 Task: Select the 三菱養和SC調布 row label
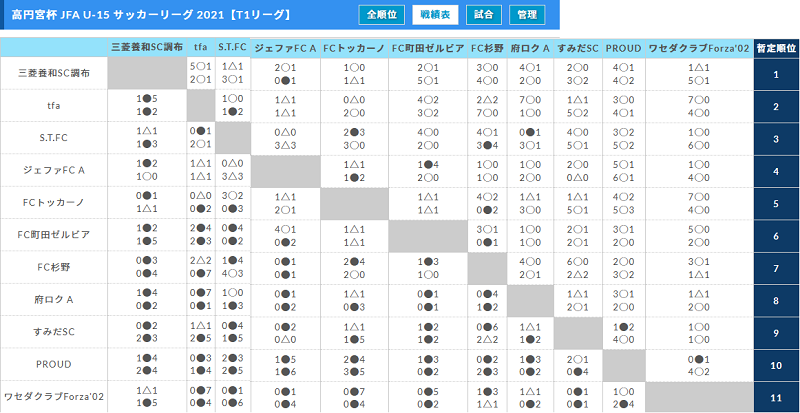click(54, 74)
